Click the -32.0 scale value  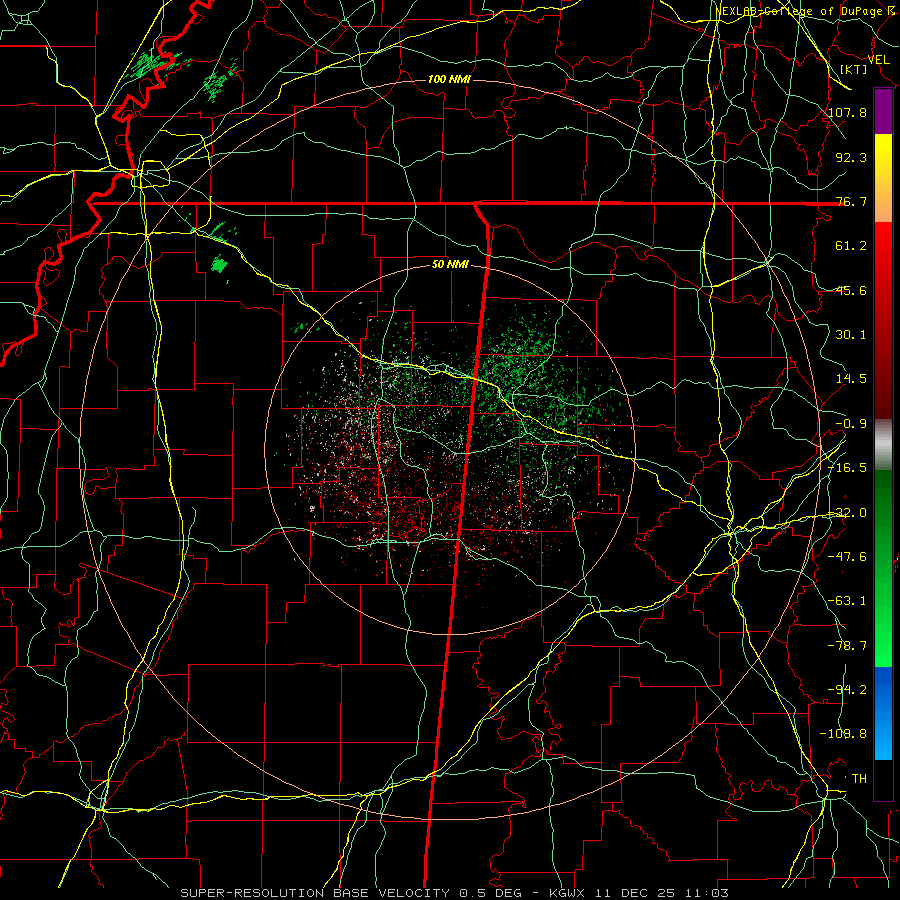tap(847, 512)
